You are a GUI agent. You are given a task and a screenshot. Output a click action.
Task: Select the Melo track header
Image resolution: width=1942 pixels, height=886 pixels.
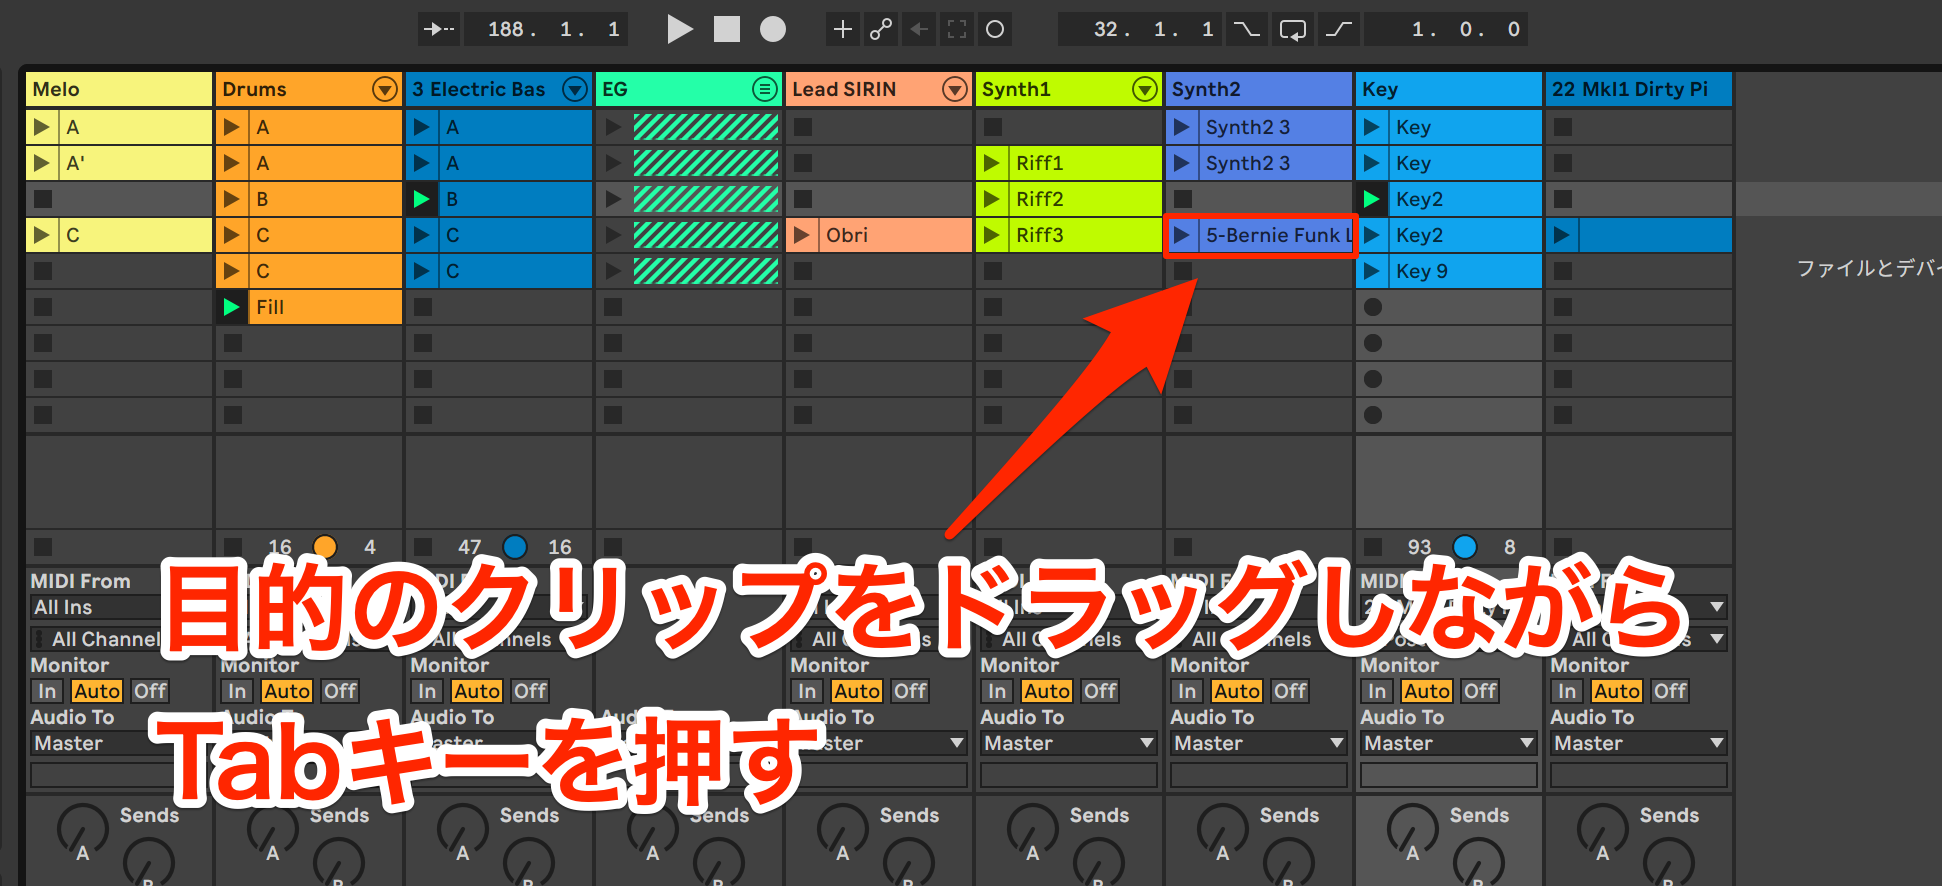coord(119,89)
